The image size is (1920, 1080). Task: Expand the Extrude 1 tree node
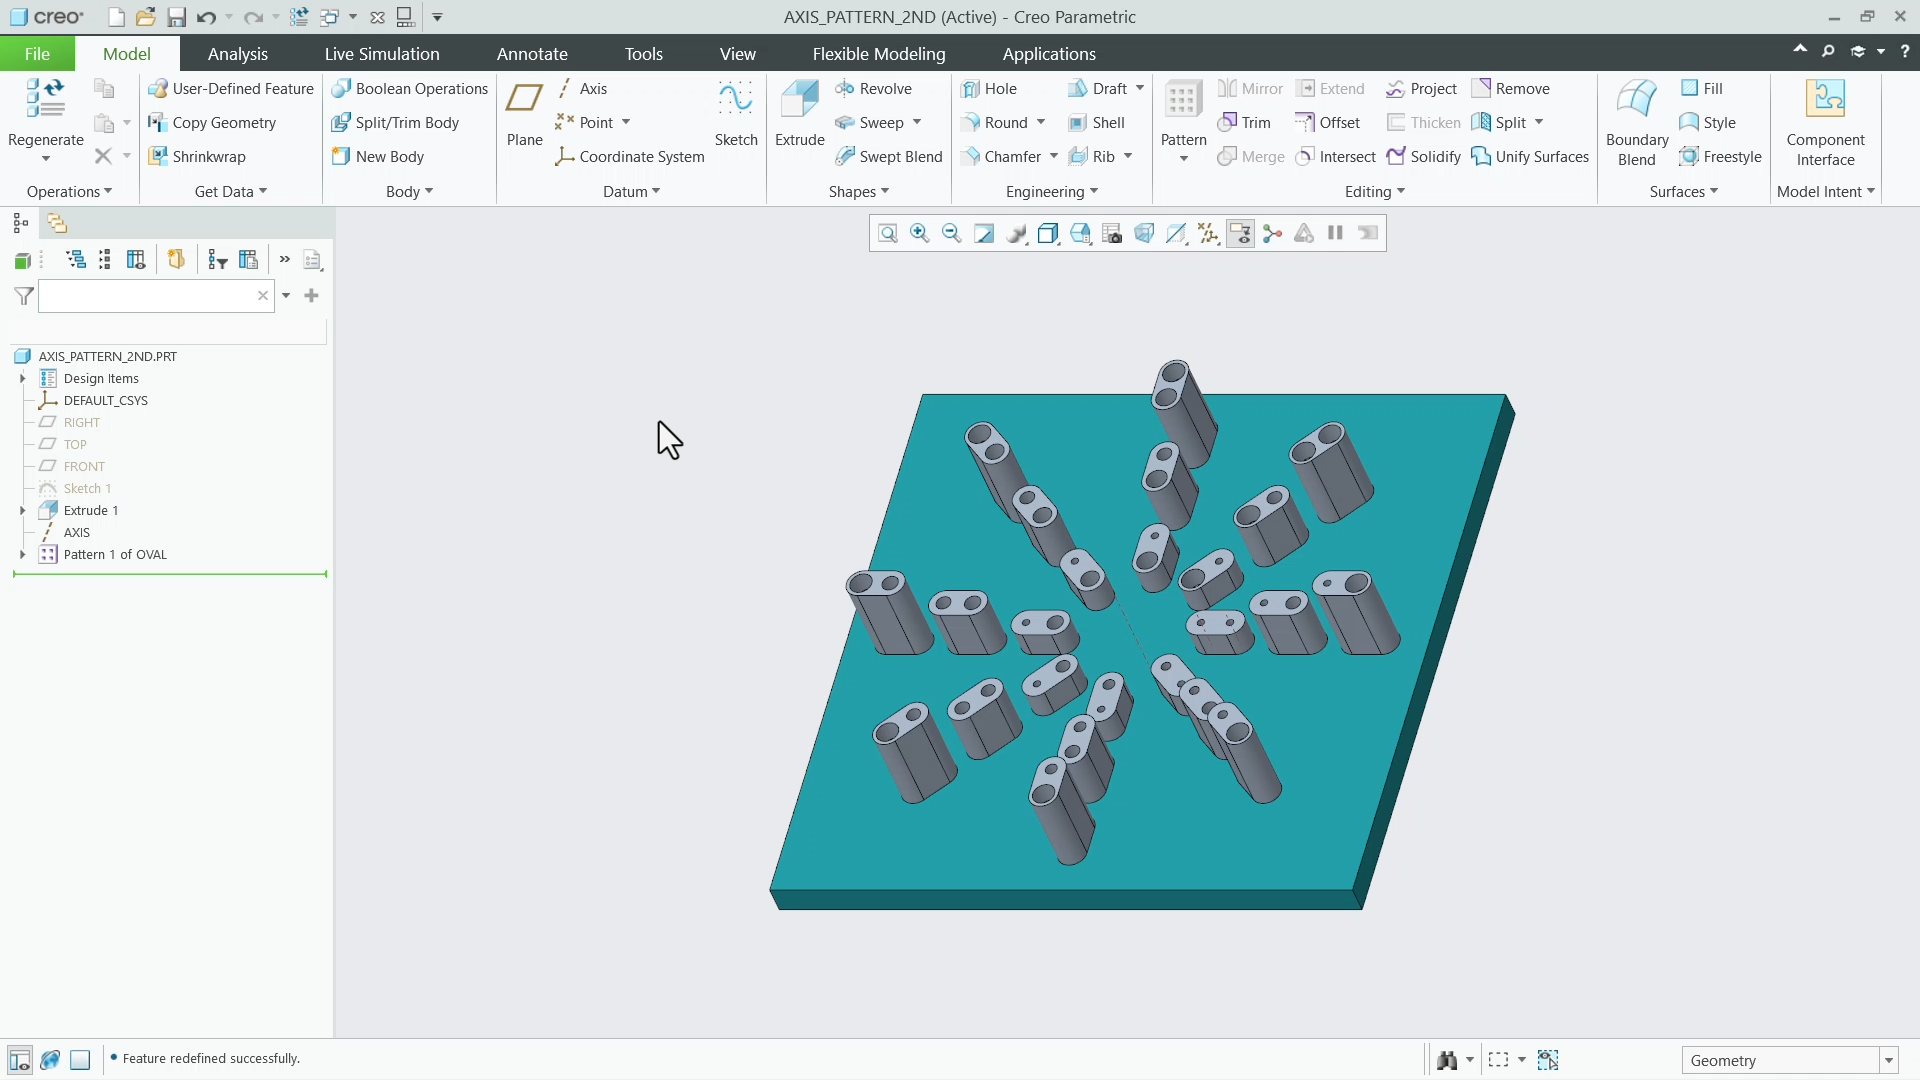click(22, 511)
